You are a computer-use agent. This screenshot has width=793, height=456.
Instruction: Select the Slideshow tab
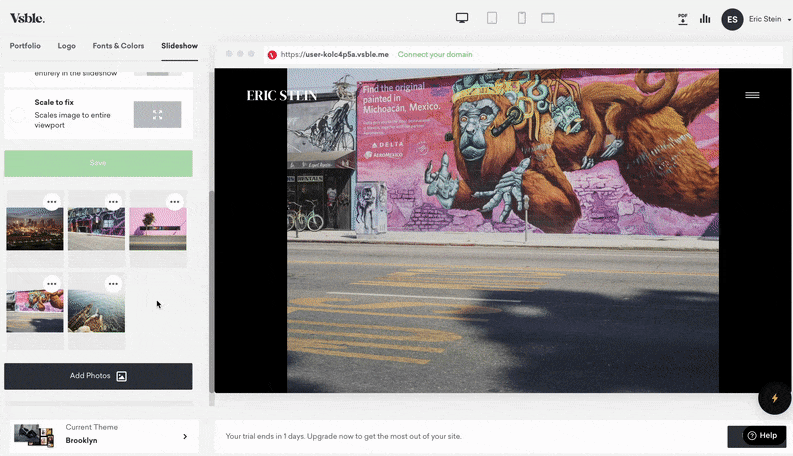[x=180, y=45]
